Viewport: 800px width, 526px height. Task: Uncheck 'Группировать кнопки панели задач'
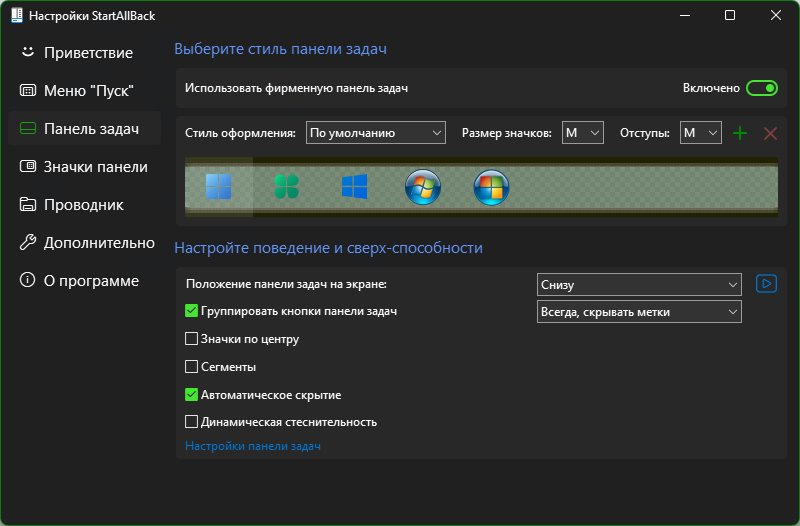click(191, 311)
